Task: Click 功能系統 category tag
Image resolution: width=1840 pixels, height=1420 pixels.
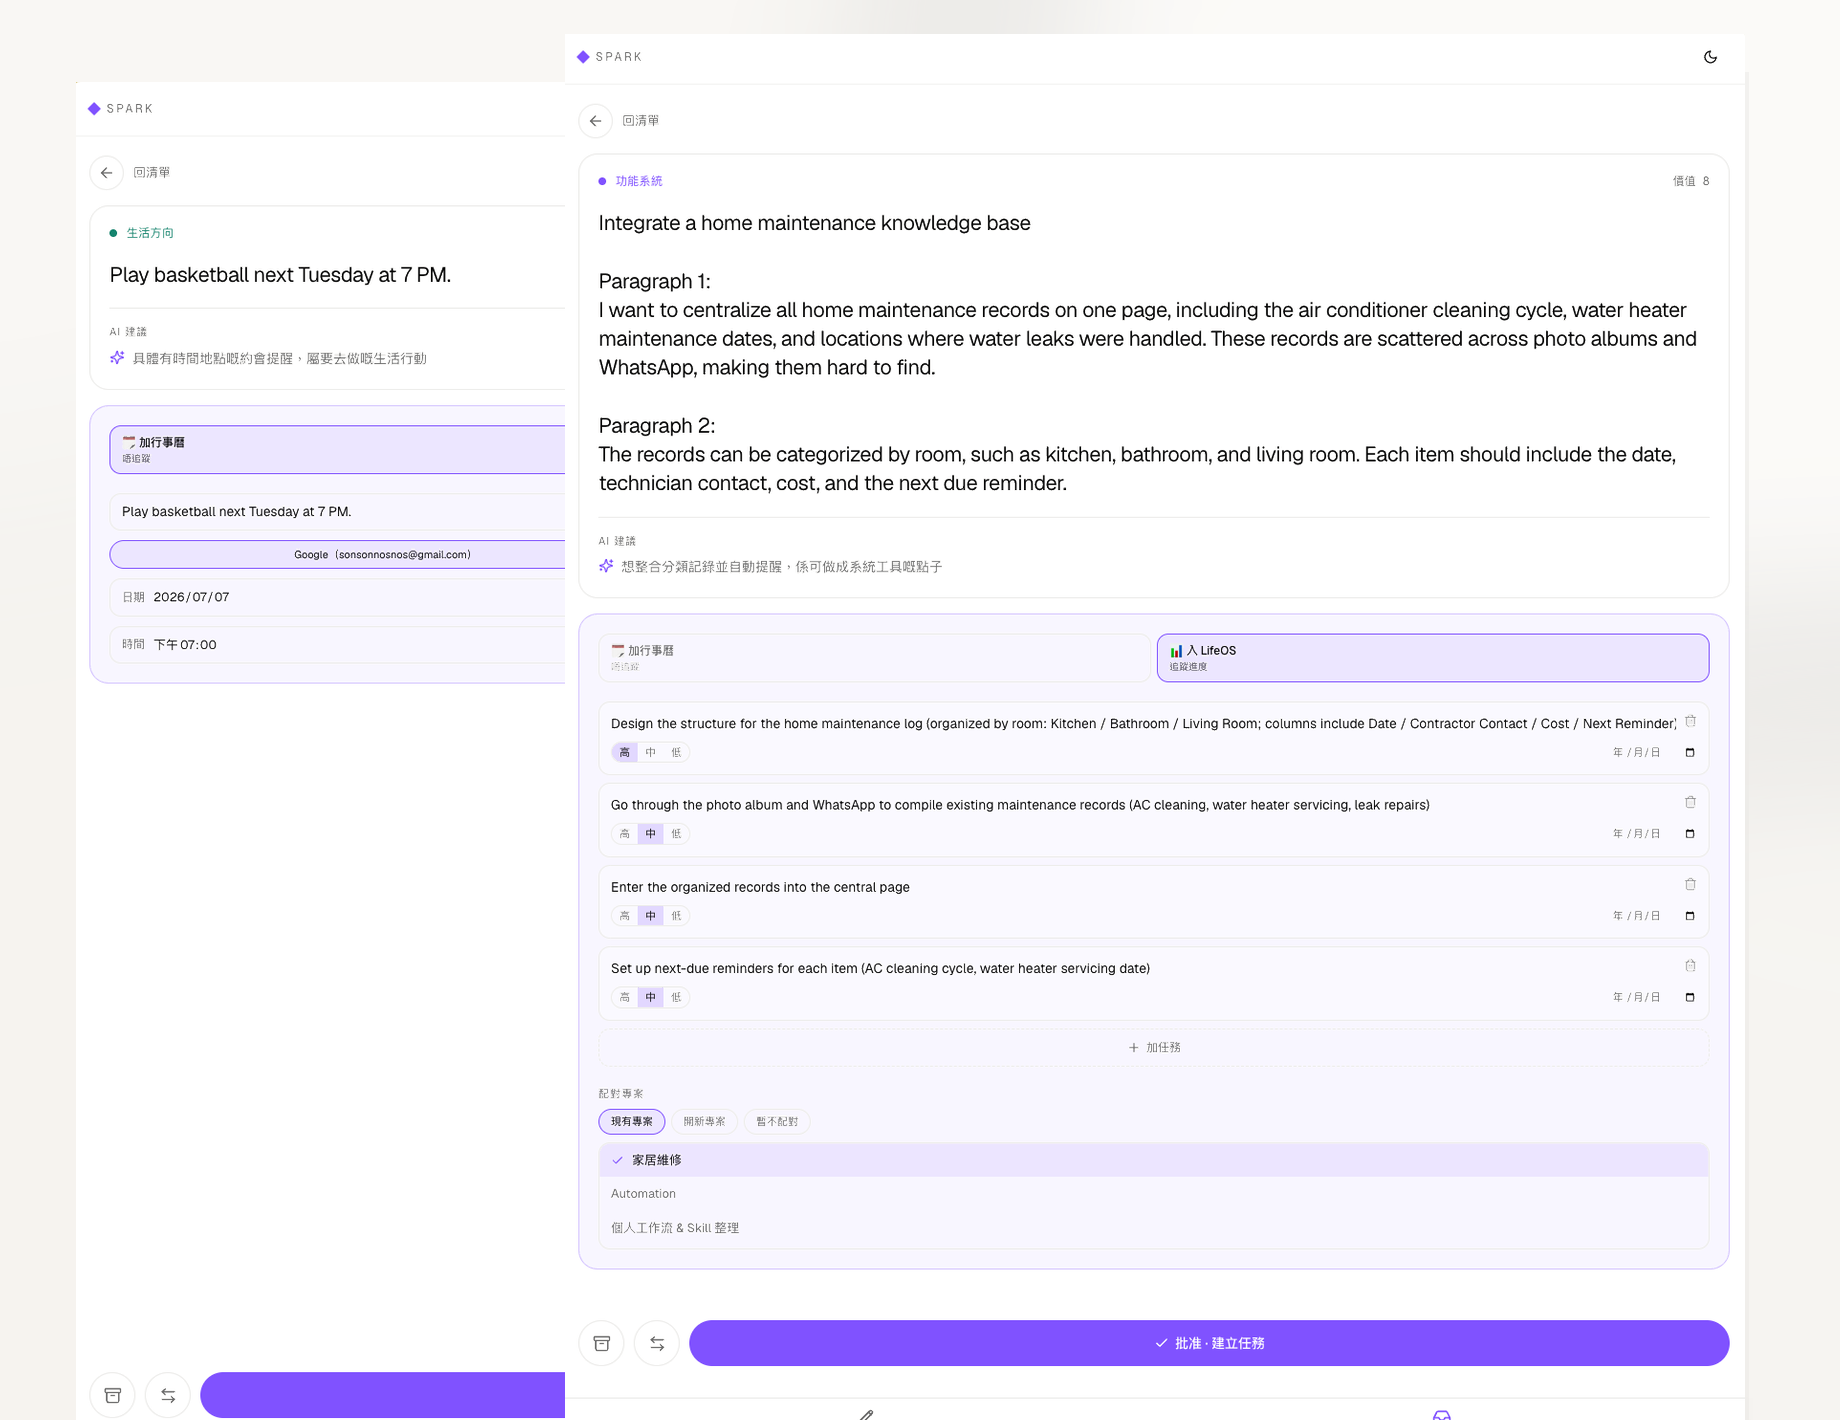Action: (x=631, y=181)
